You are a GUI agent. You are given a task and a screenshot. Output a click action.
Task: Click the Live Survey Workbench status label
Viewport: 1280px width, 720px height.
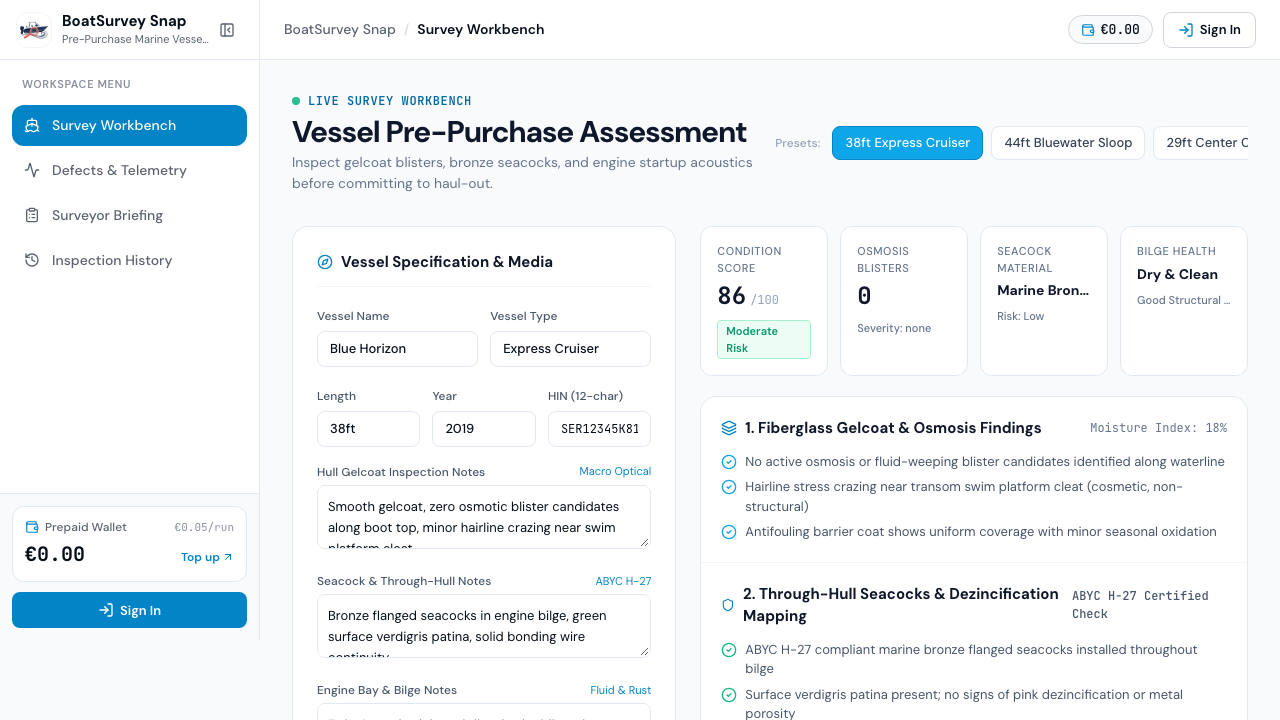390,101
